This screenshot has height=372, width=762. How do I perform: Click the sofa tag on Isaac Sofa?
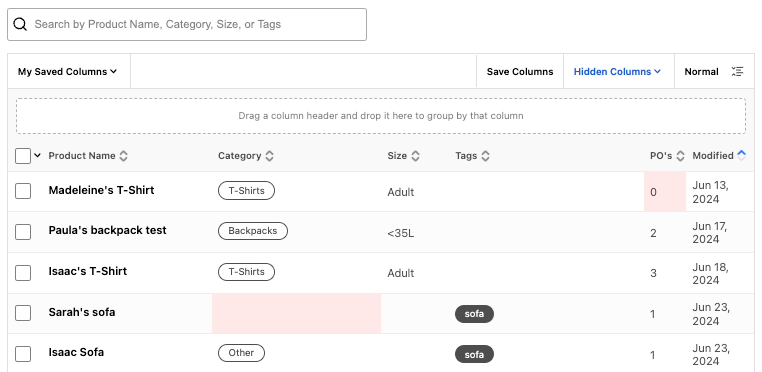[474, 354]
